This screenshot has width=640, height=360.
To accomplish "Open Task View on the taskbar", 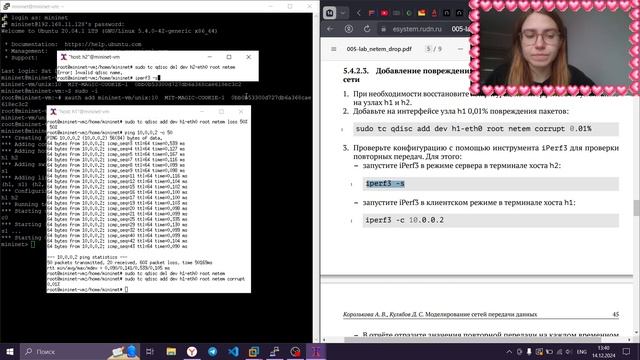I will 150,351.
